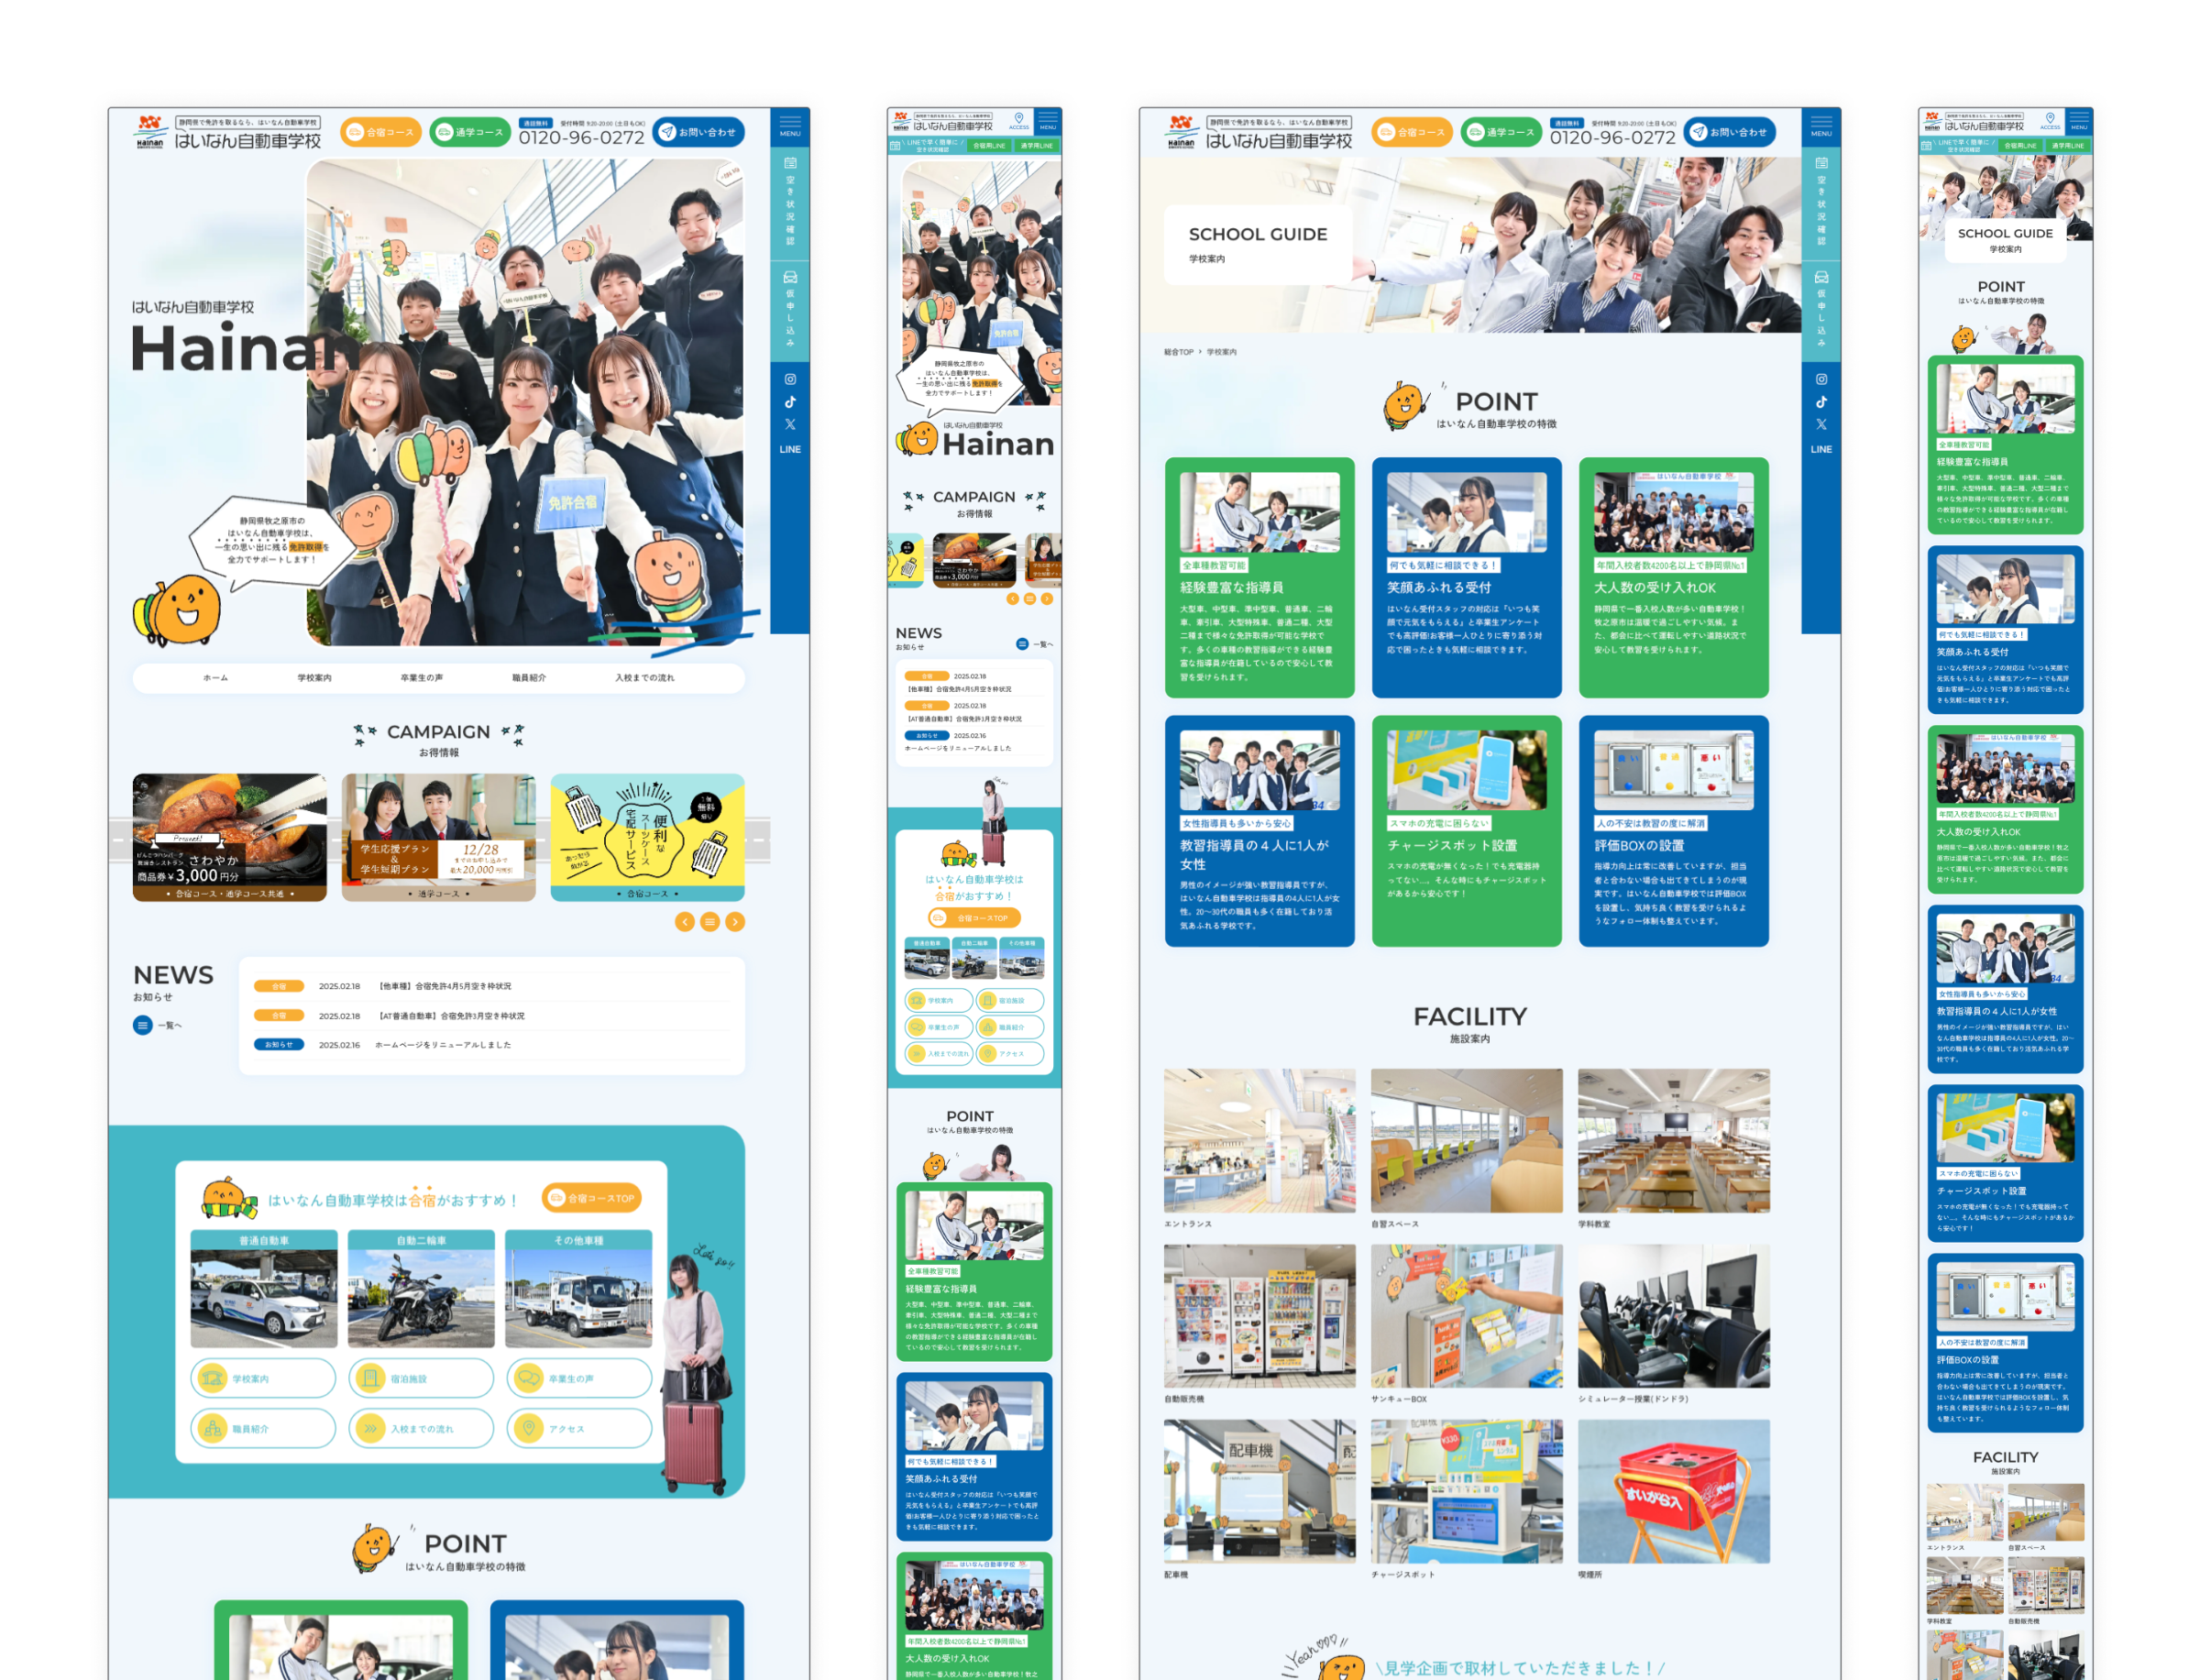Screen dimensions: 2200x1680
Task: Tap ACCESS pin icon in mobile home header
Action: (x=1019, y=119)
